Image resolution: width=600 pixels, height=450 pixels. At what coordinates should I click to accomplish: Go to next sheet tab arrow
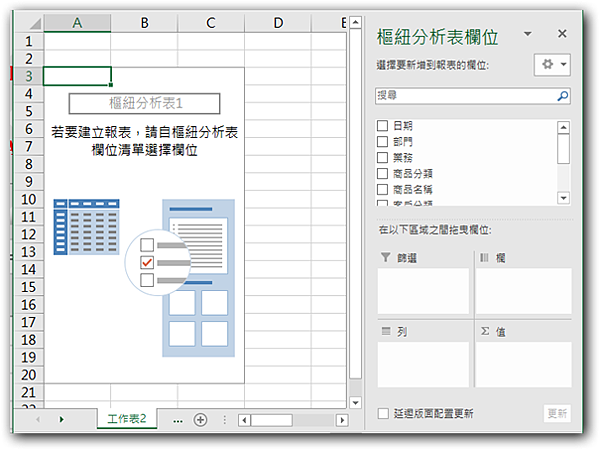click(x=61, y=419)
